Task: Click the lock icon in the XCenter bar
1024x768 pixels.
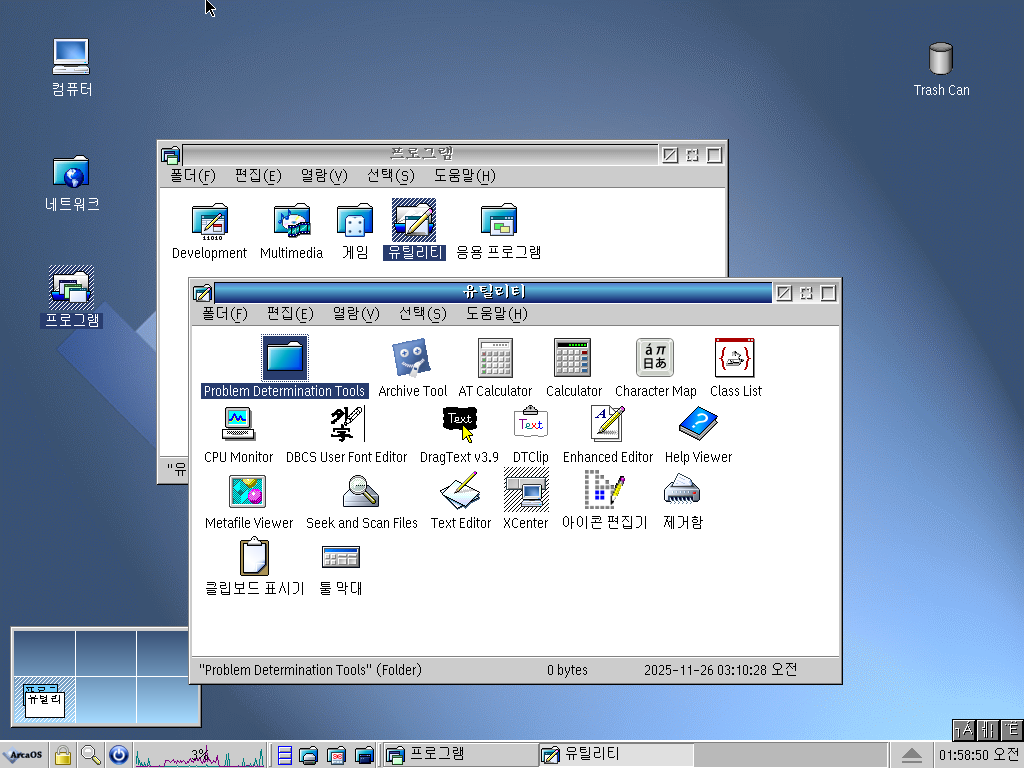Action: [63, 755]
